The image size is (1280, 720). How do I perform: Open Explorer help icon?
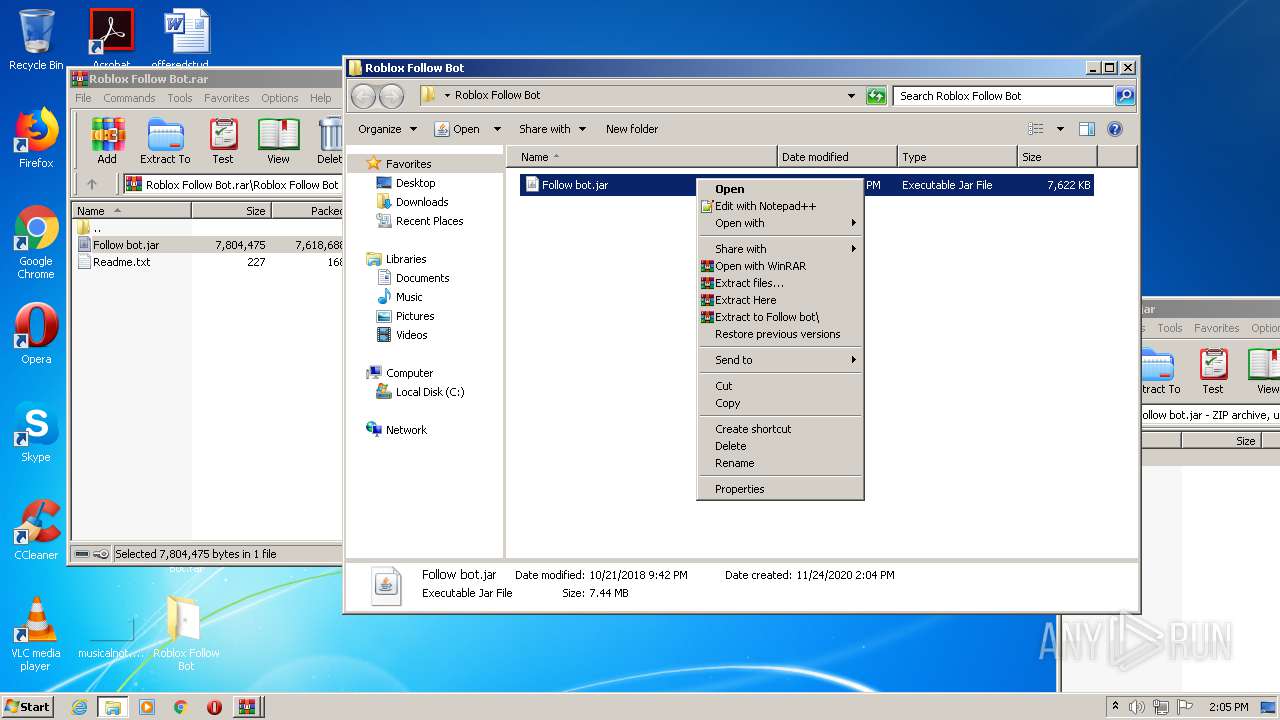click(x=1115, y=129)
